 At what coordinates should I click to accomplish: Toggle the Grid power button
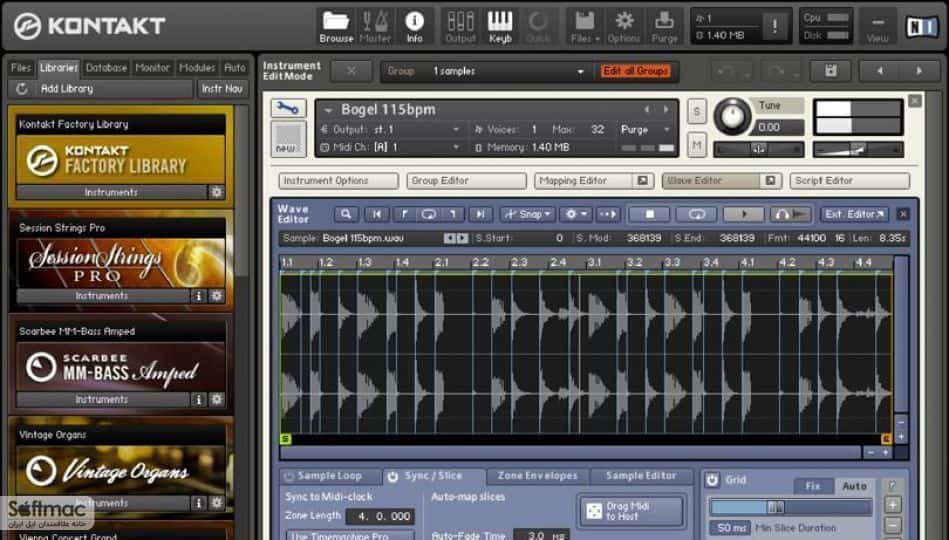coord(712,480)
